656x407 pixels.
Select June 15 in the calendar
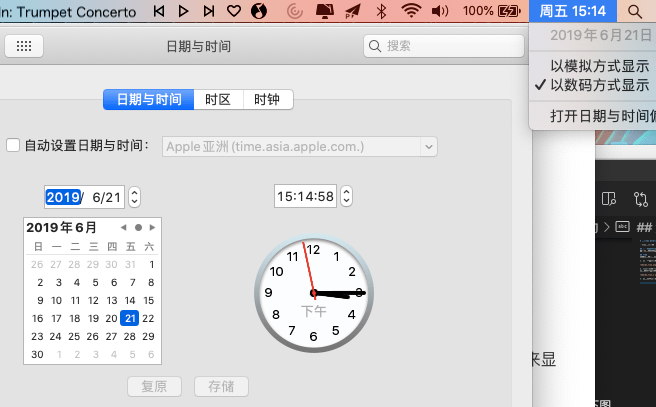tap(150, 300)
